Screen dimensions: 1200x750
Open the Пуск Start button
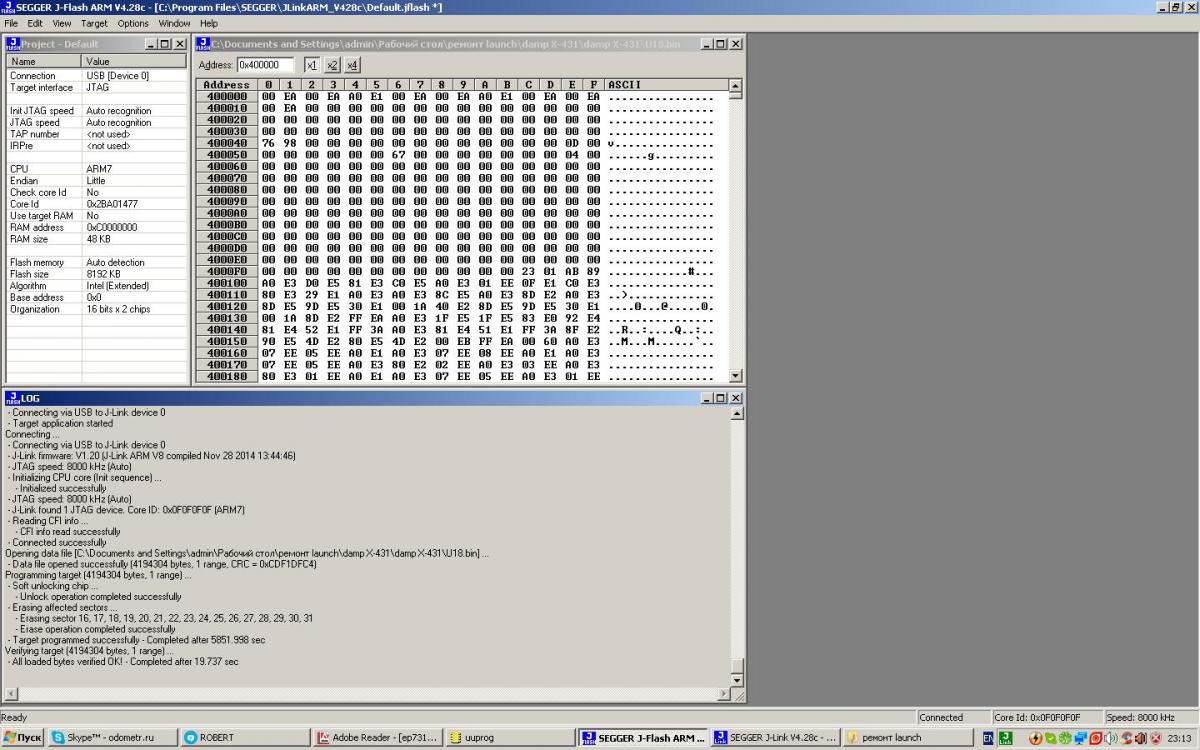click(x=23, y=738)
